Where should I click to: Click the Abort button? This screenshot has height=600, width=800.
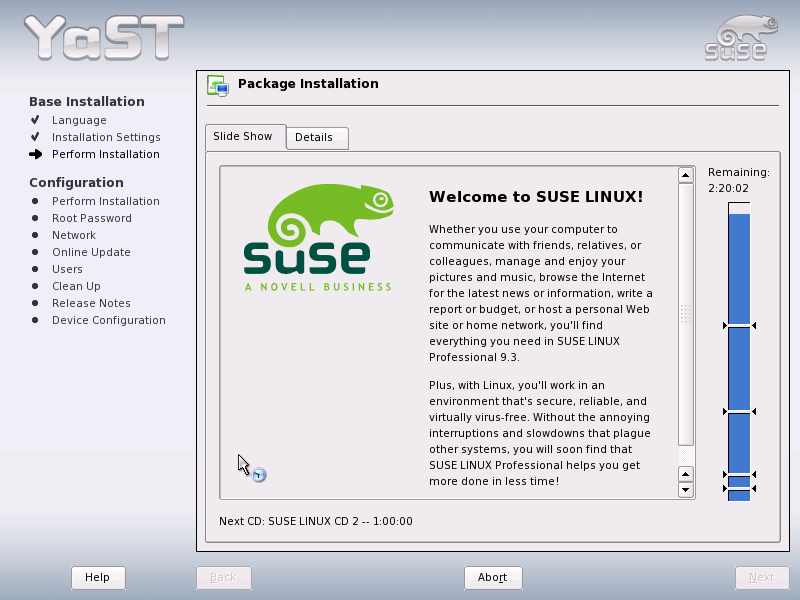[x=493, y=578]
